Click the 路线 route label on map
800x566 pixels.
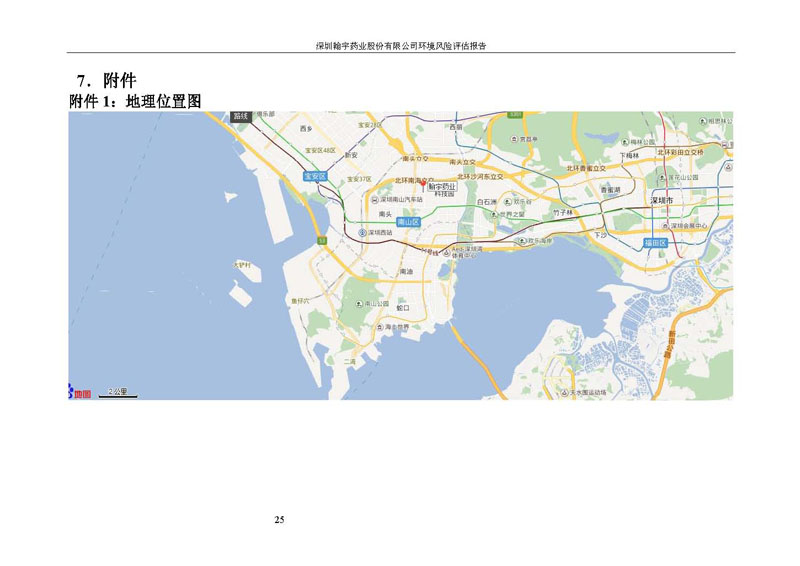coord(241,117)
